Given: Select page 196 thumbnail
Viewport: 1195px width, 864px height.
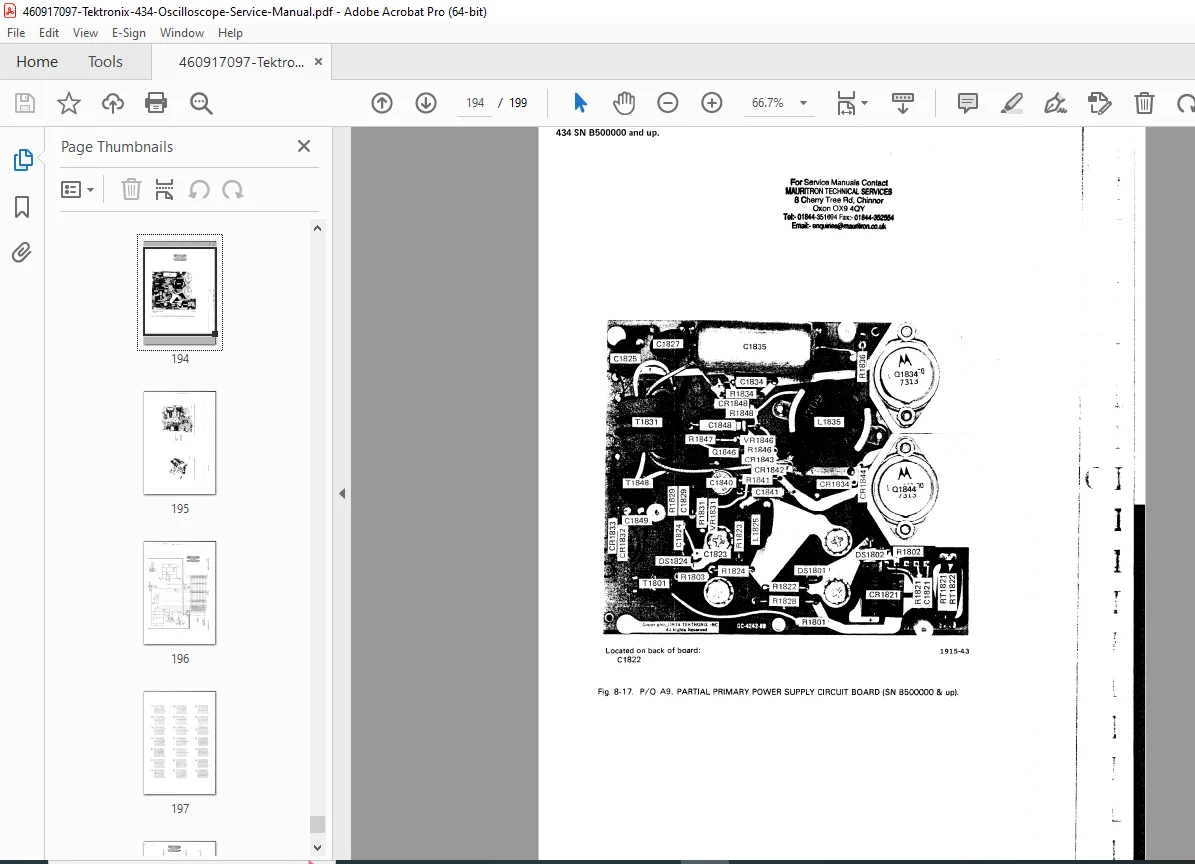Looking at the screenshot, I should [x=180, y=593].
